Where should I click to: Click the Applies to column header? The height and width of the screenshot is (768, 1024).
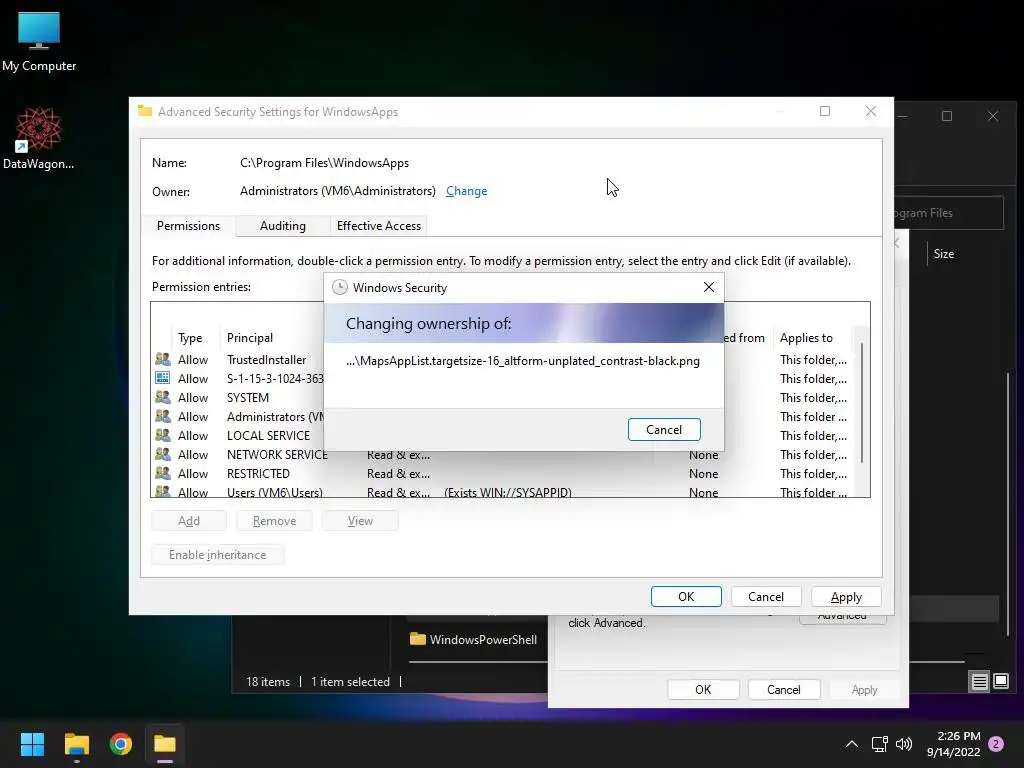pyautogui.click(x=806, y=338)
